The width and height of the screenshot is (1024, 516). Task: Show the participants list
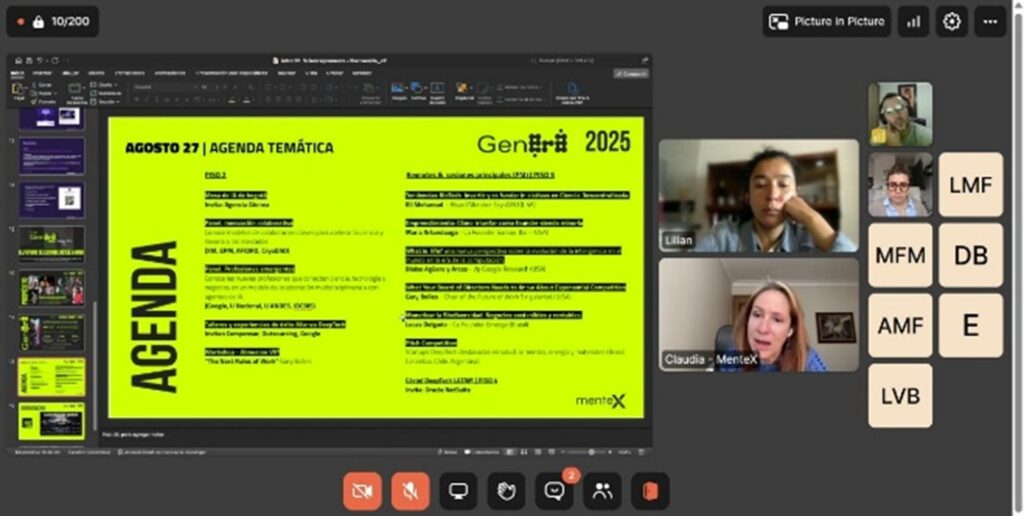tap(602, 491)
